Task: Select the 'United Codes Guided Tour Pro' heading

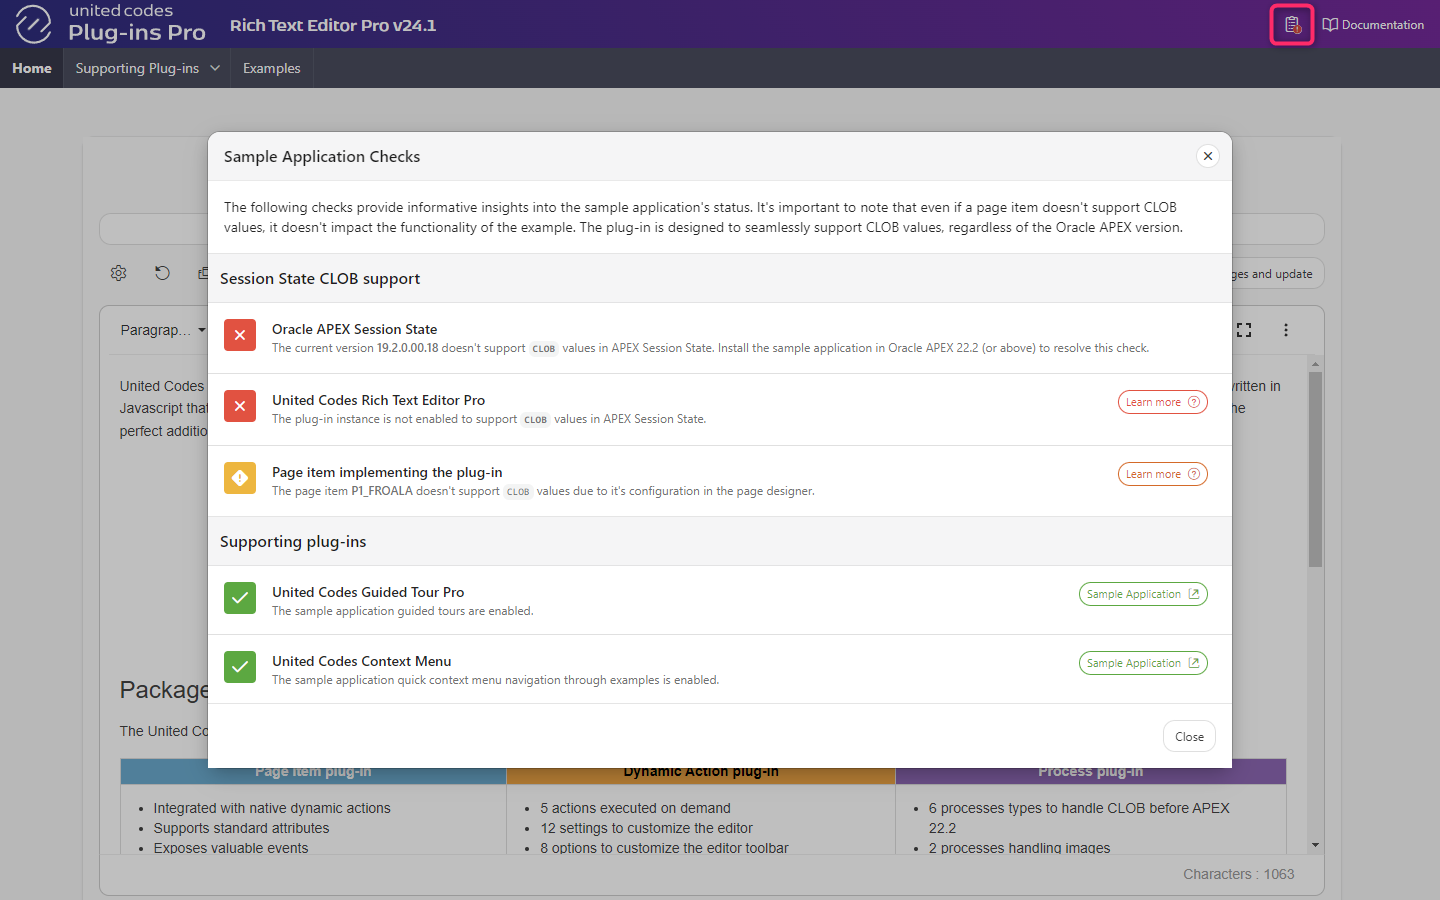Action: tap(368, 592)
